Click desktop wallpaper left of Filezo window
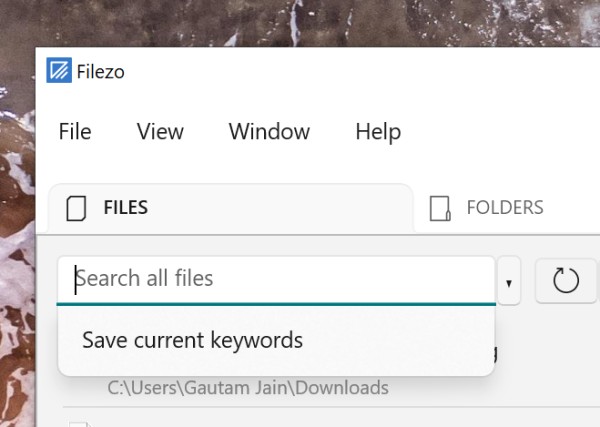This screenshot has height=427, width=600. point(17,250)
